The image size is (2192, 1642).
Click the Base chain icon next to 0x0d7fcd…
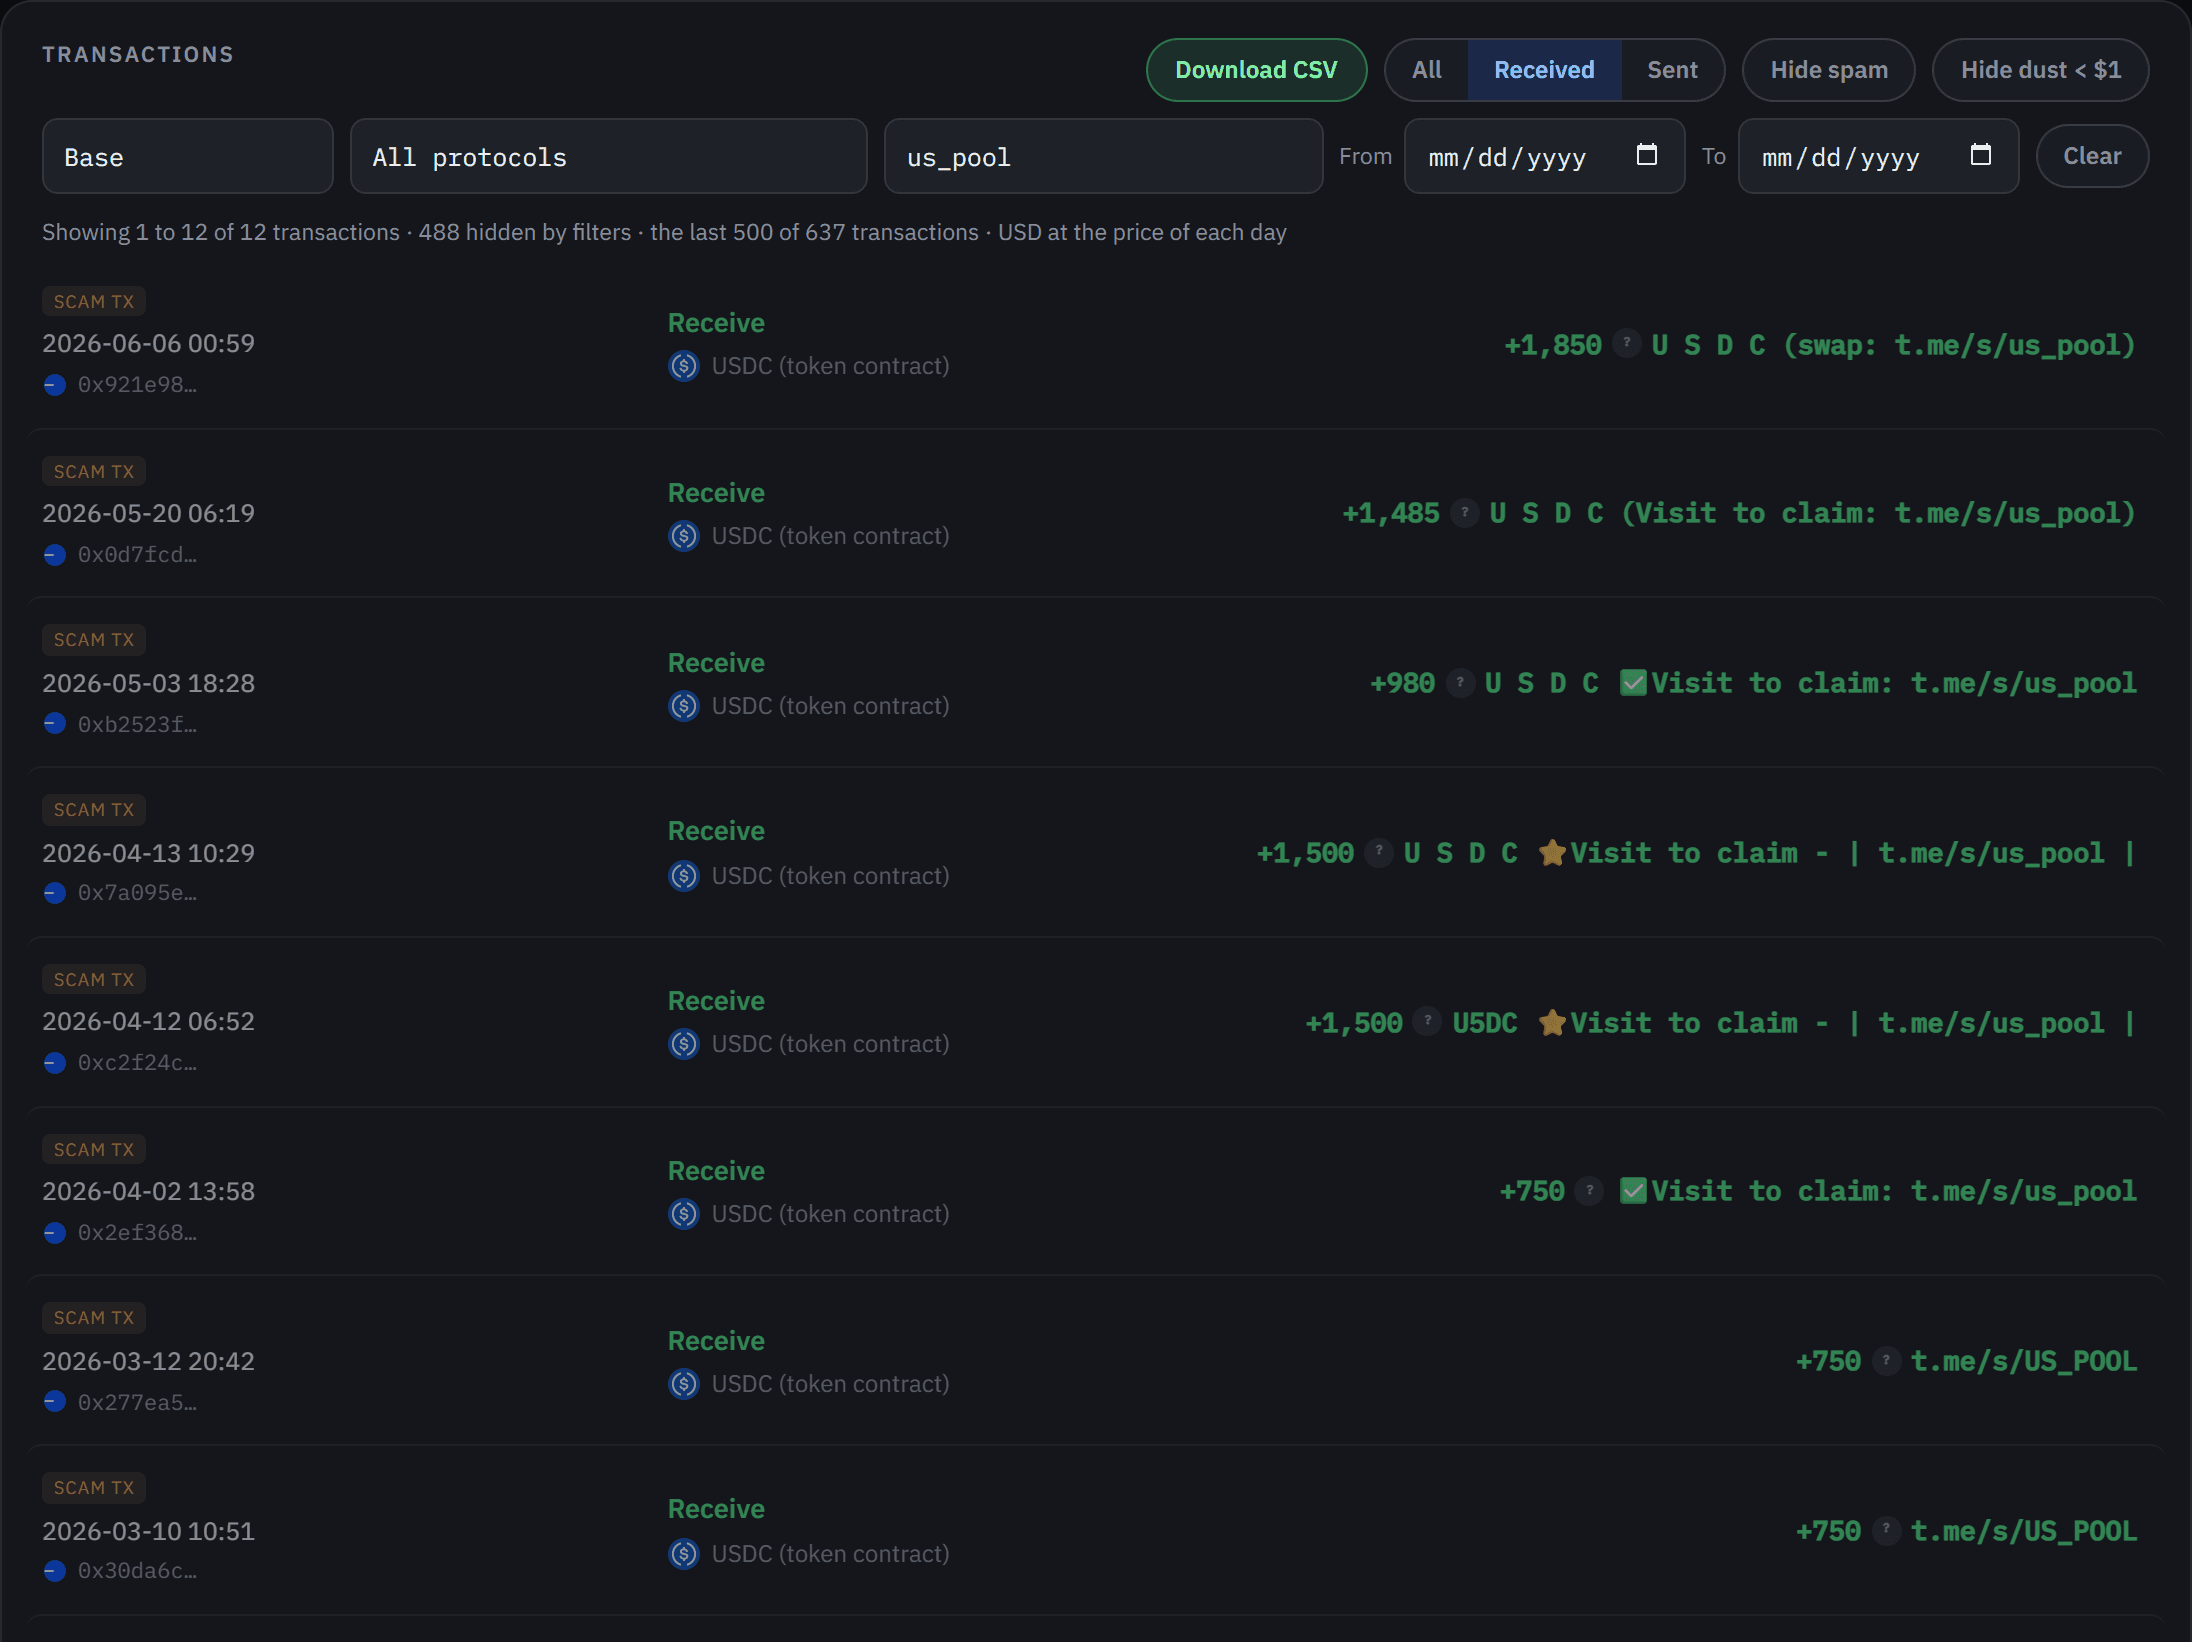pos(55,555)
